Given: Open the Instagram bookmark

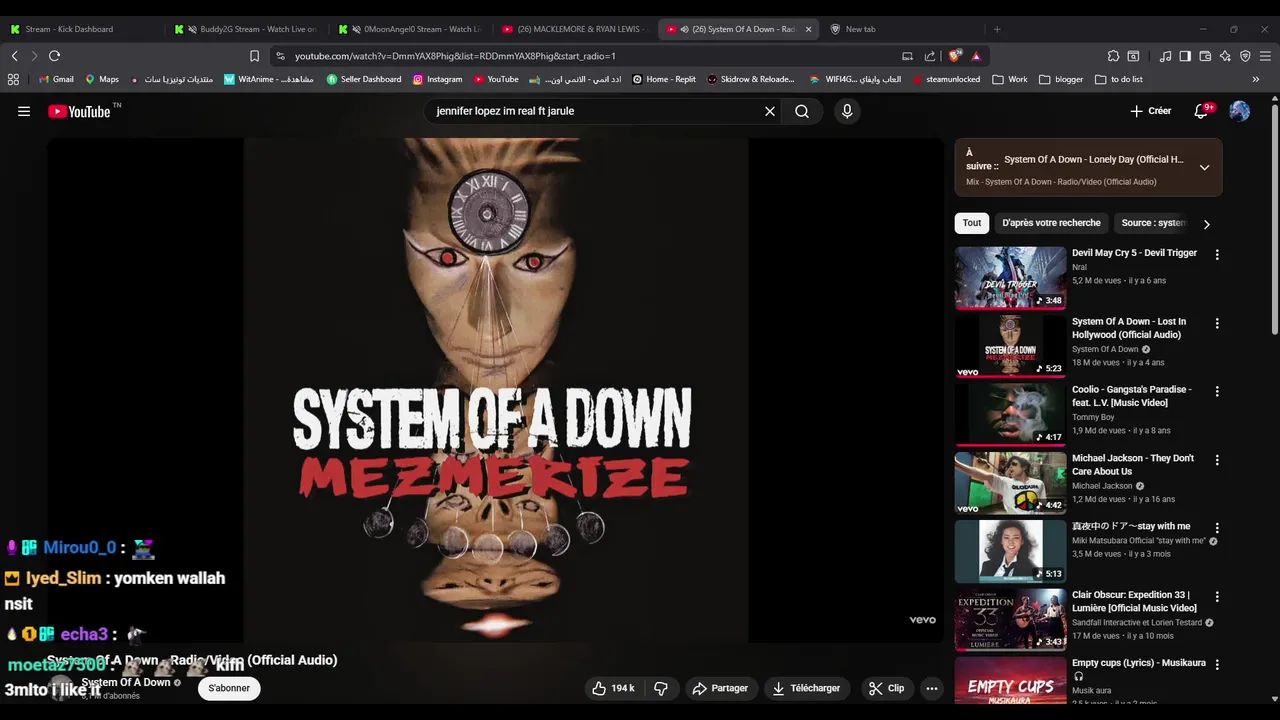Looking at the screenshot, I should 437,79.
